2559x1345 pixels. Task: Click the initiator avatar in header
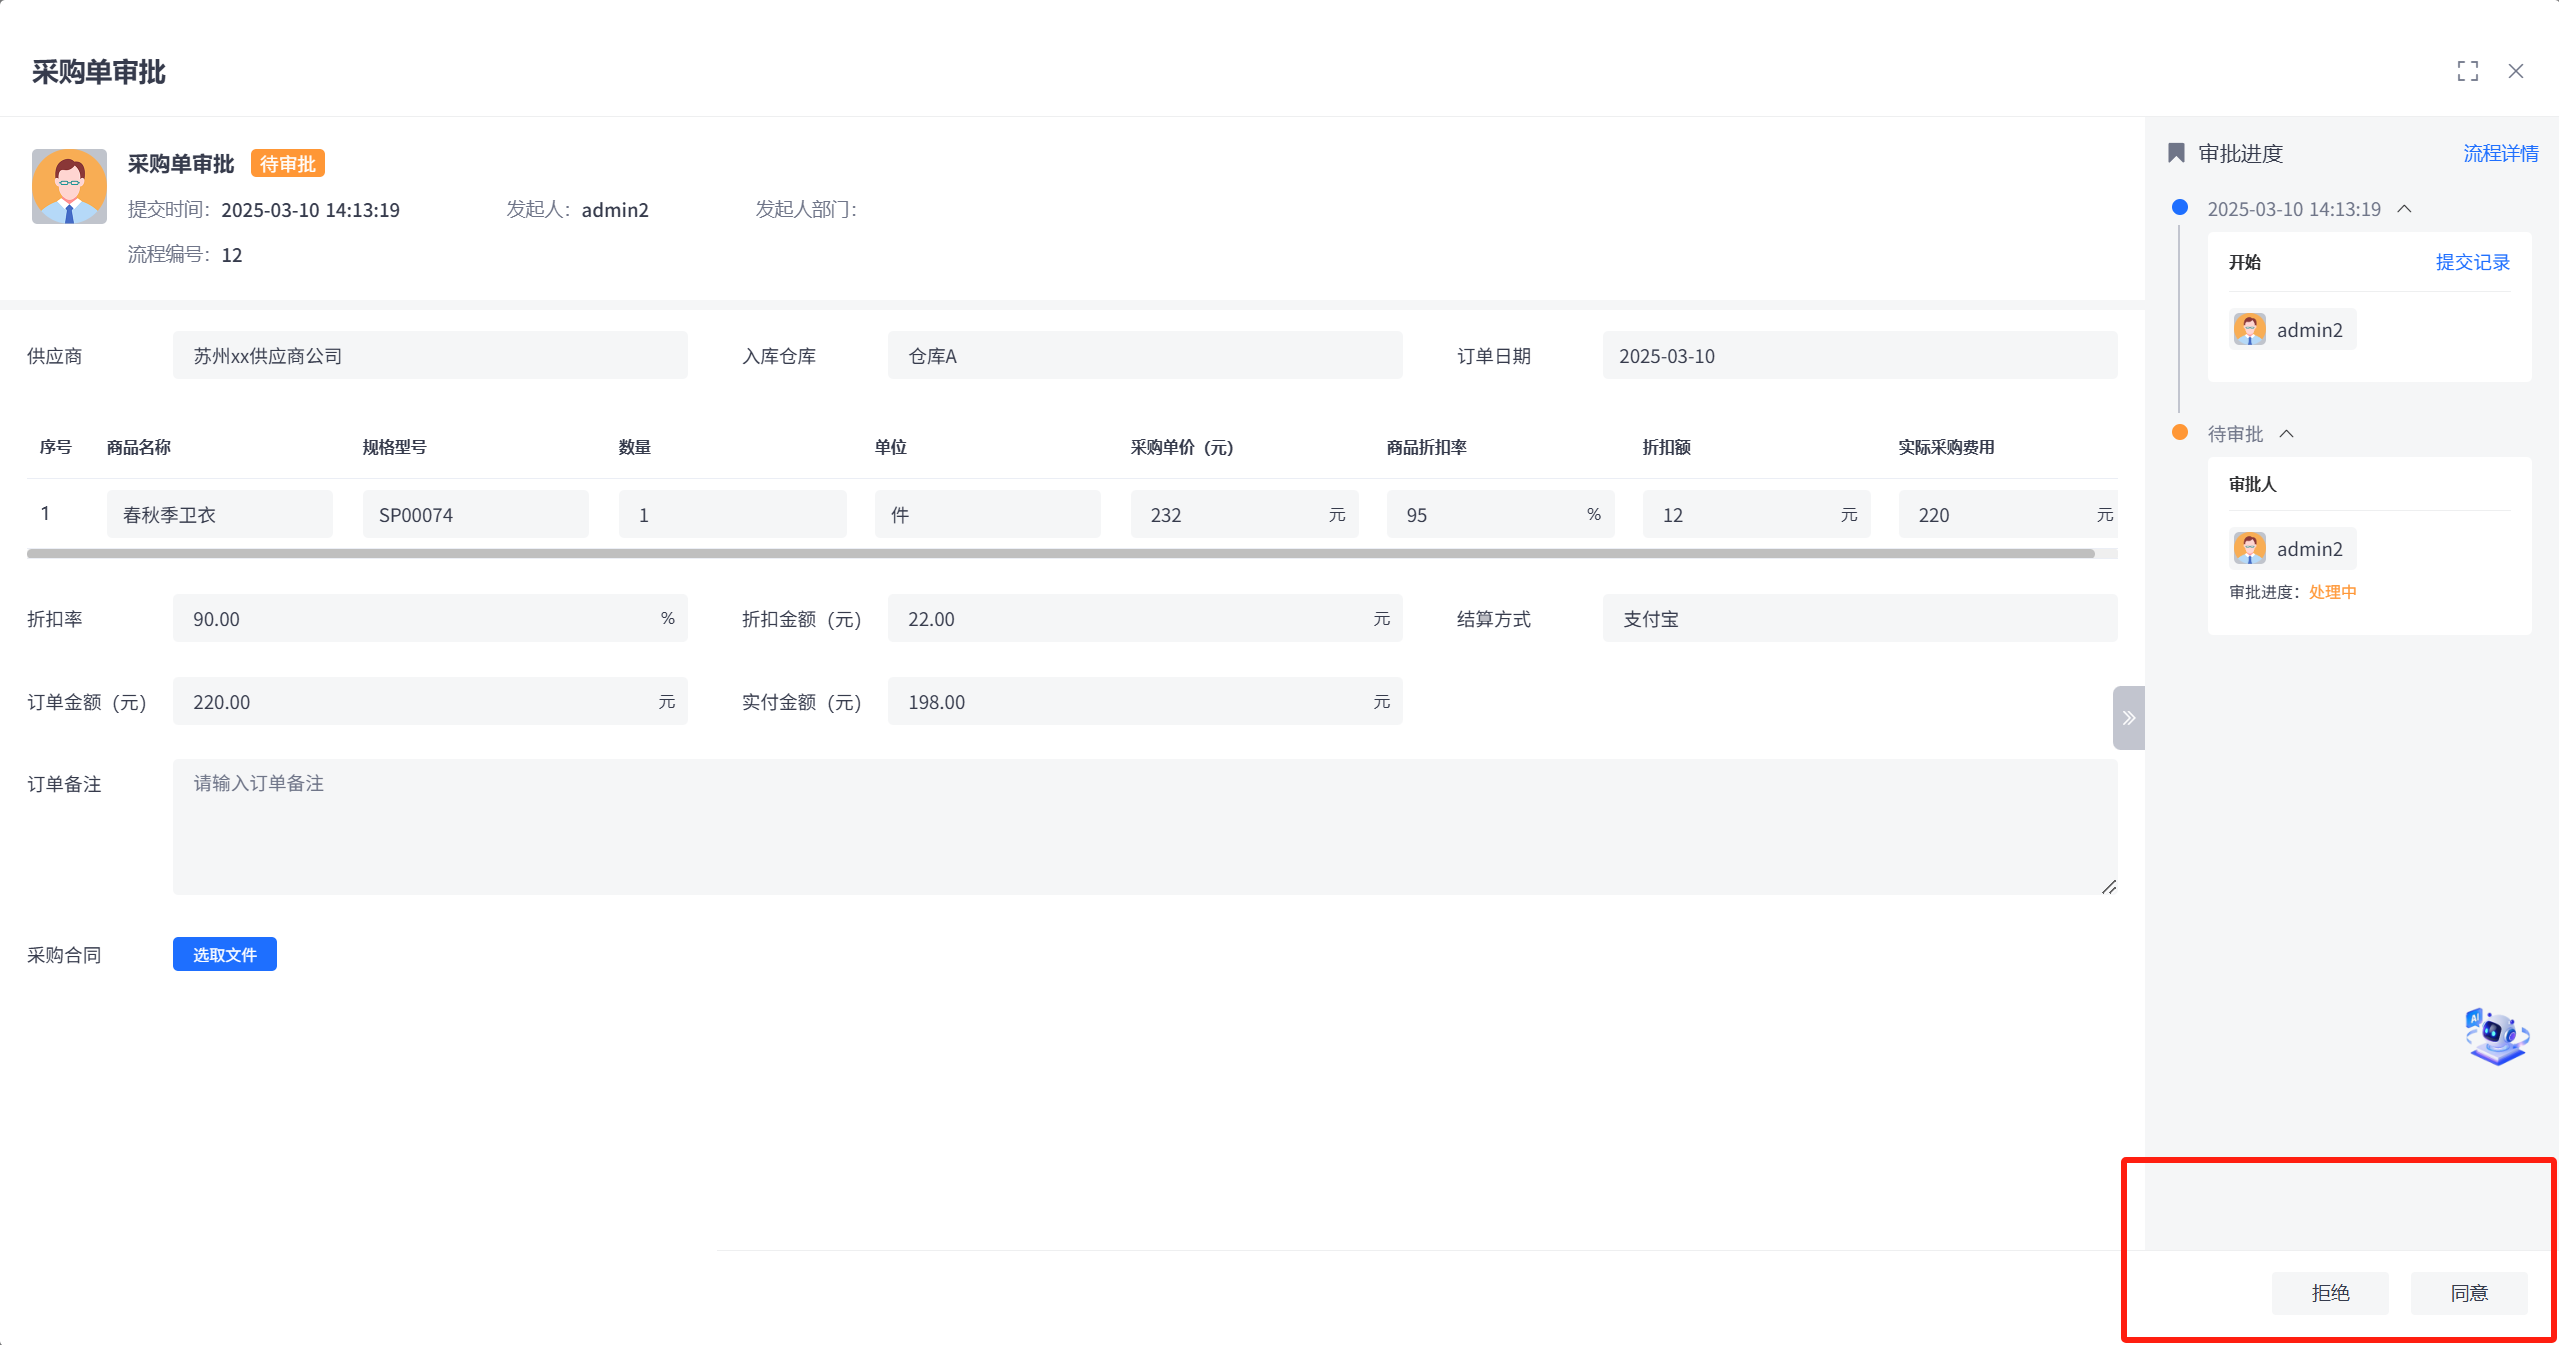69,187
